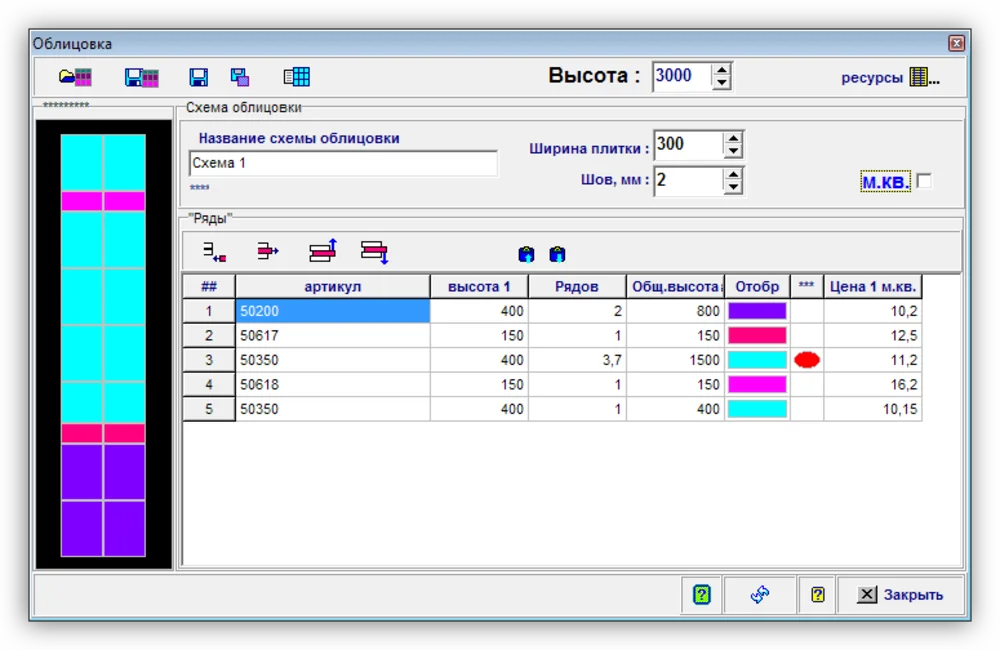The width and height of the screenshot is (1000, 650).
Task: Click the артикул column header
Action: [332, 287]
